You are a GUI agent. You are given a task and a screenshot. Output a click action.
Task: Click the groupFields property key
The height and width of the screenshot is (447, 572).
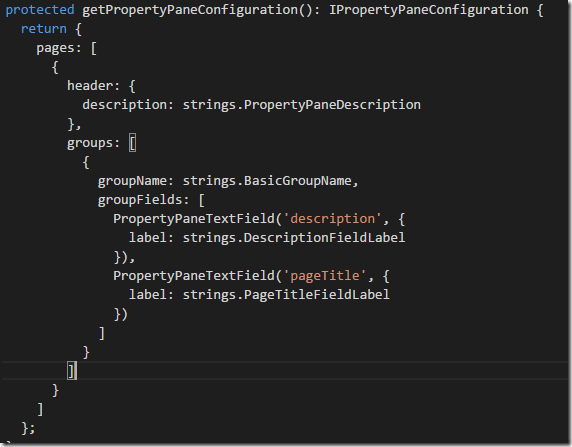(x=140, y=200)
